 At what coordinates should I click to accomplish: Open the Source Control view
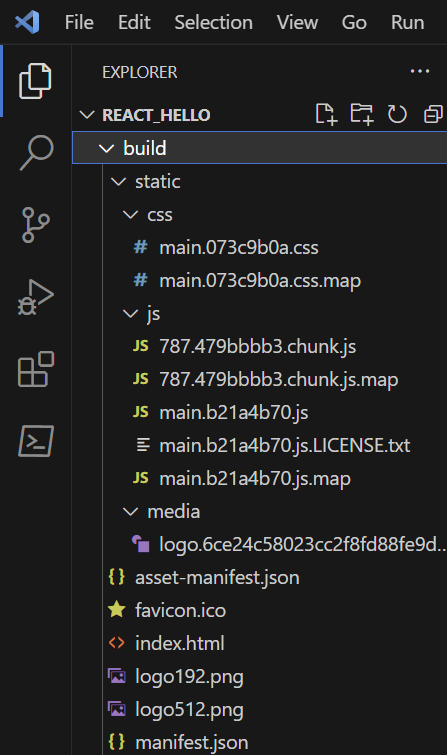click(35, 224)
